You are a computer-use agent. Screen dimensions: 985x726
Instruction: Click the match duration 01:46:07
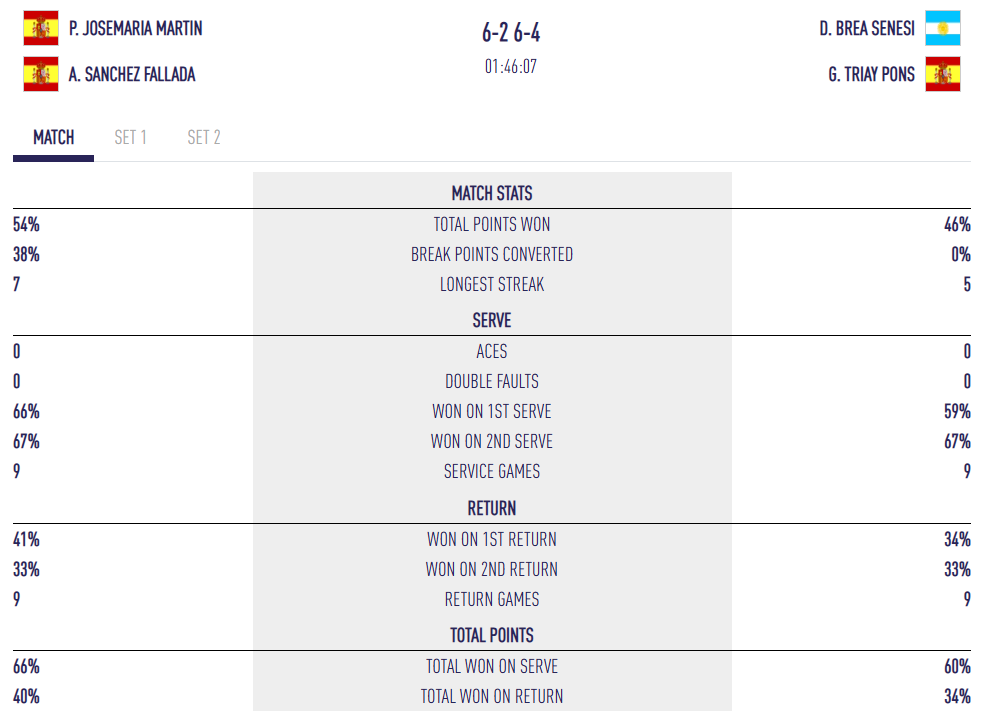[x=511, y=67]
